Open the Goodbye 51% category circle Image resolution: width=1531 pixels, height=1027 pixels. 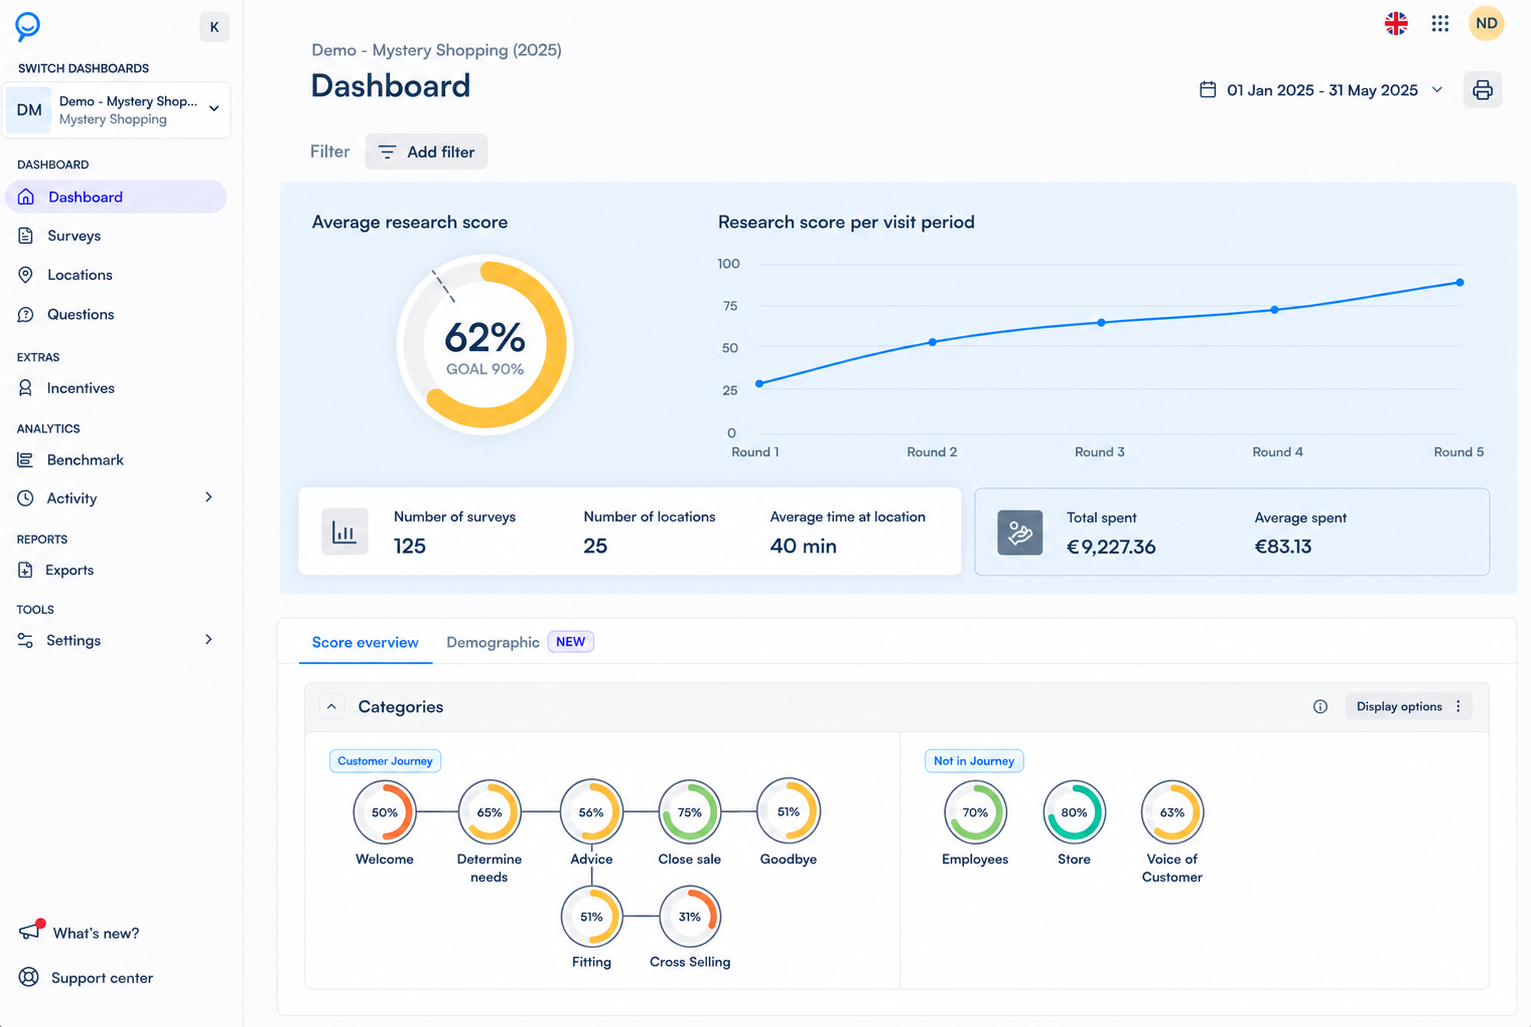tap(788, 812)
